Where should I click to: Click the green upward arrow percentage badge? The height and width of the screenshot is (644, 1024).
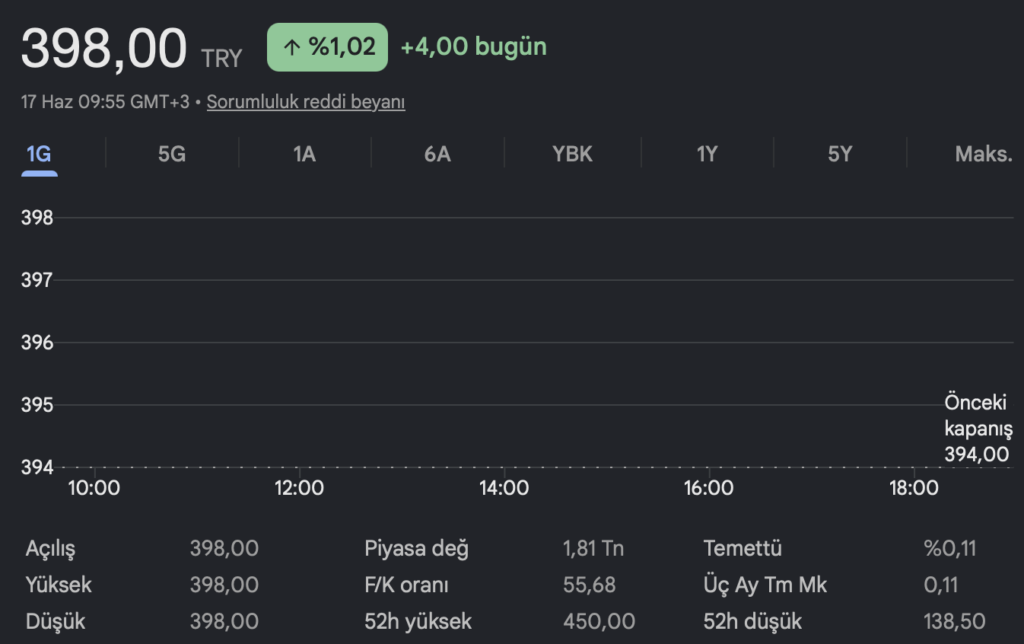pyautogui.click(x=327, y=47)
